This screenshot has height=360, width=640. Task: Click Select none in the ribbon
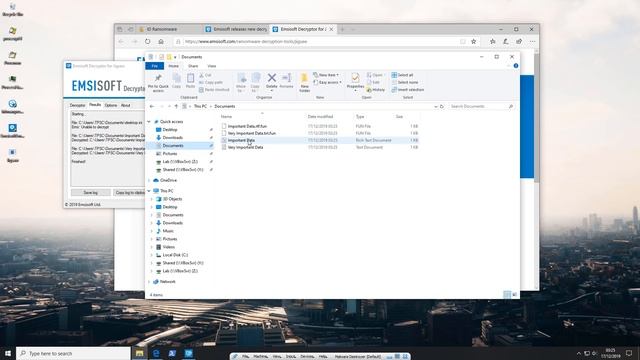coord(405,82)
